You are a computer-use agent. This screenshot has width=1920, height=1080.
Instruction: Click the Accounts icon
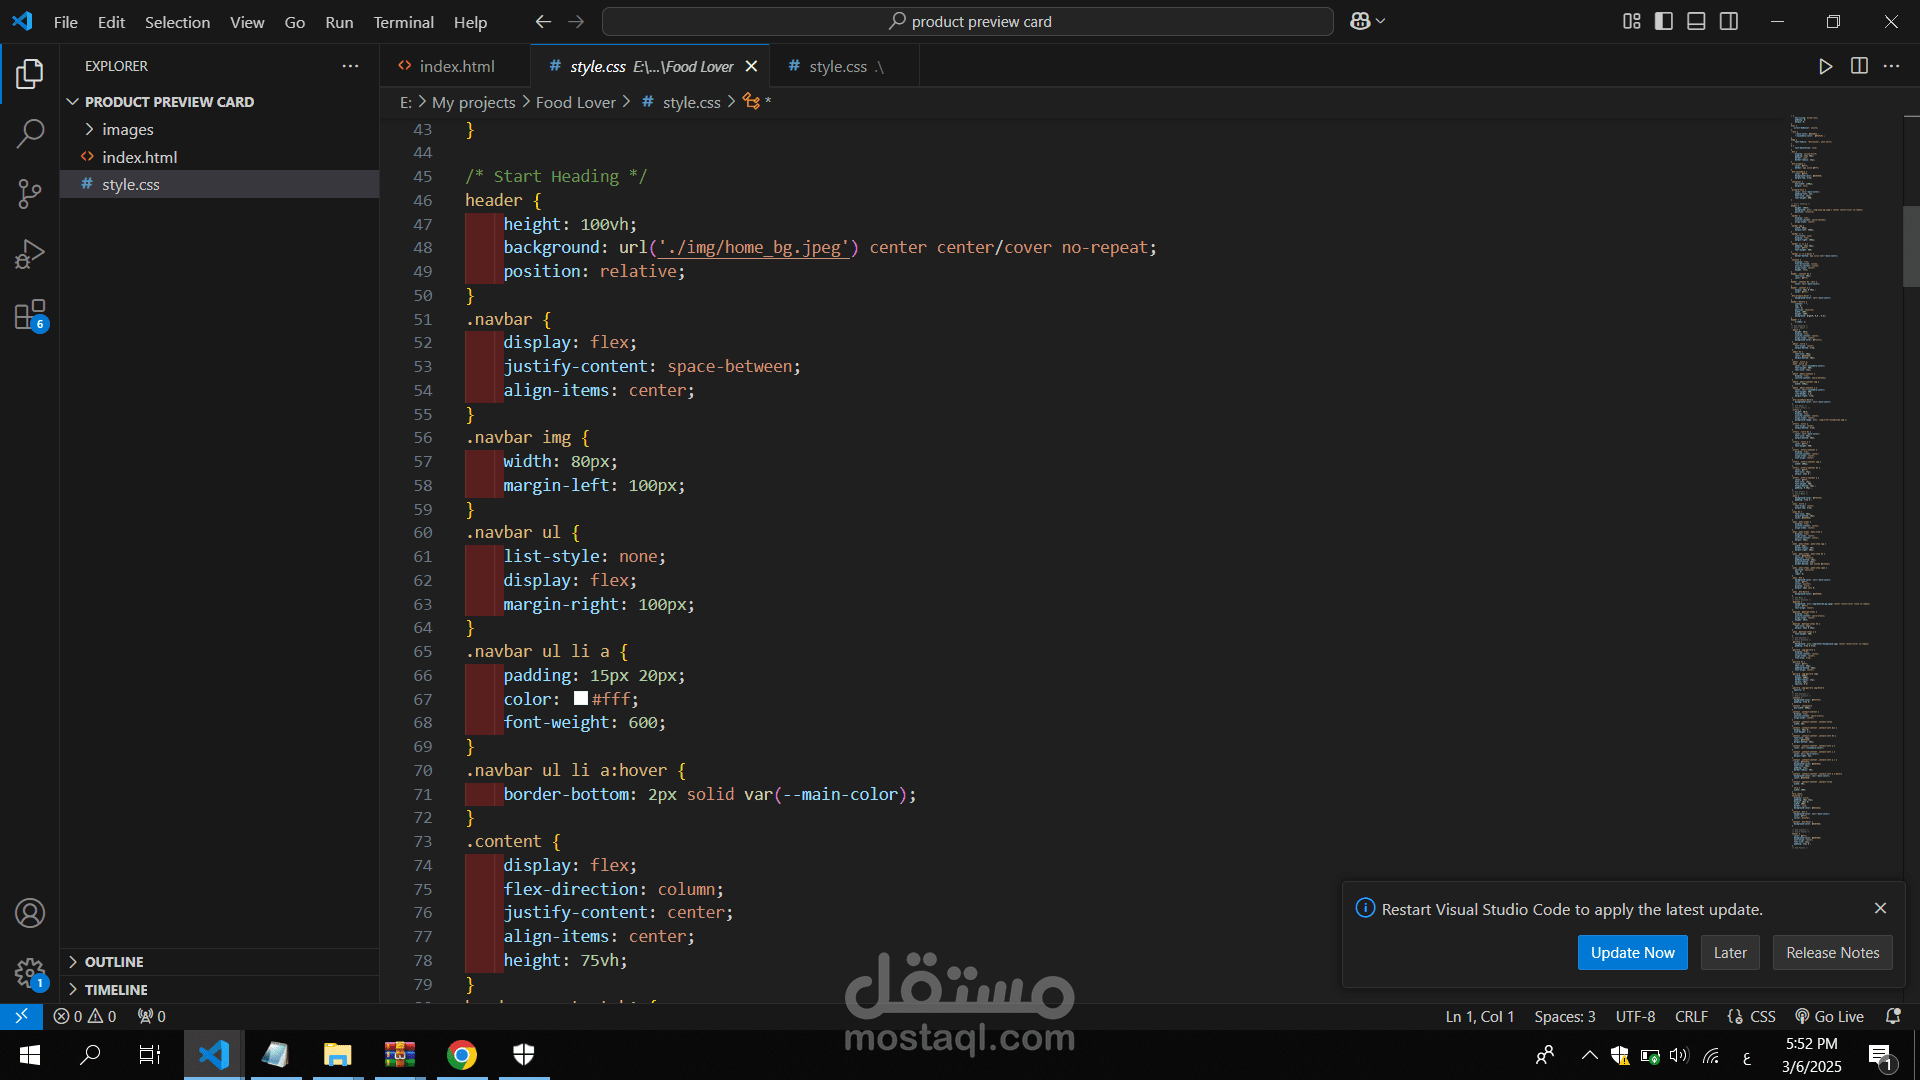pyautogui.click(x=30, y=913)
